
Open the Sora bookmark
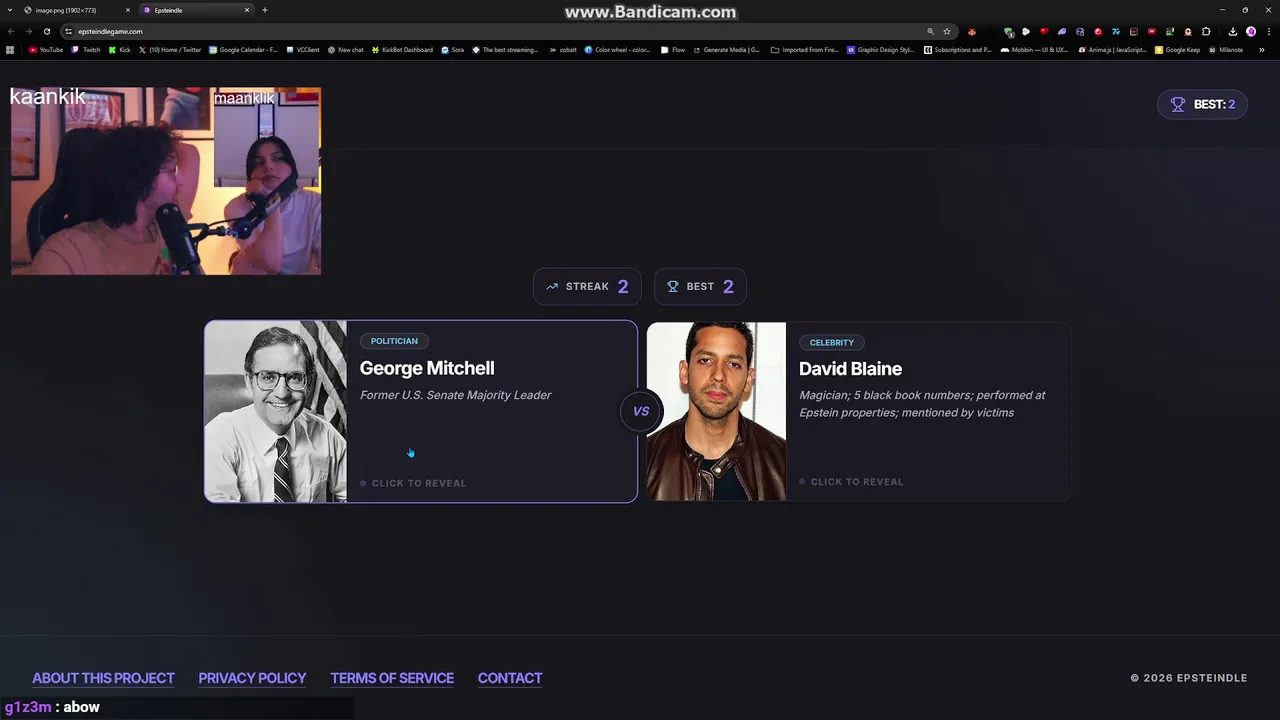coord(453,49)
